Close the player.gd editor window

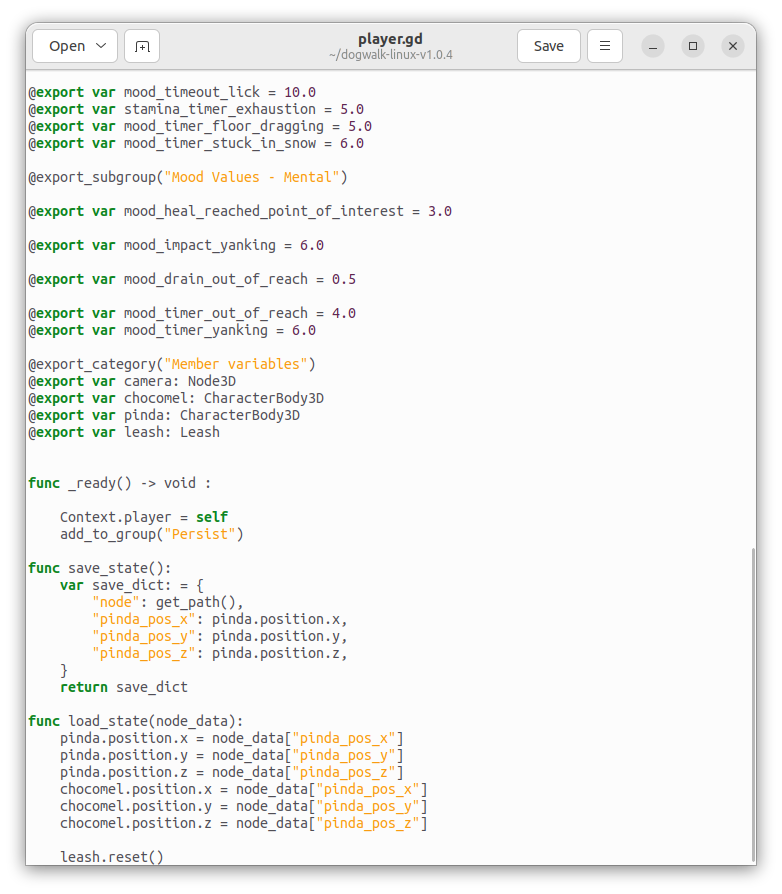[732, 46]
